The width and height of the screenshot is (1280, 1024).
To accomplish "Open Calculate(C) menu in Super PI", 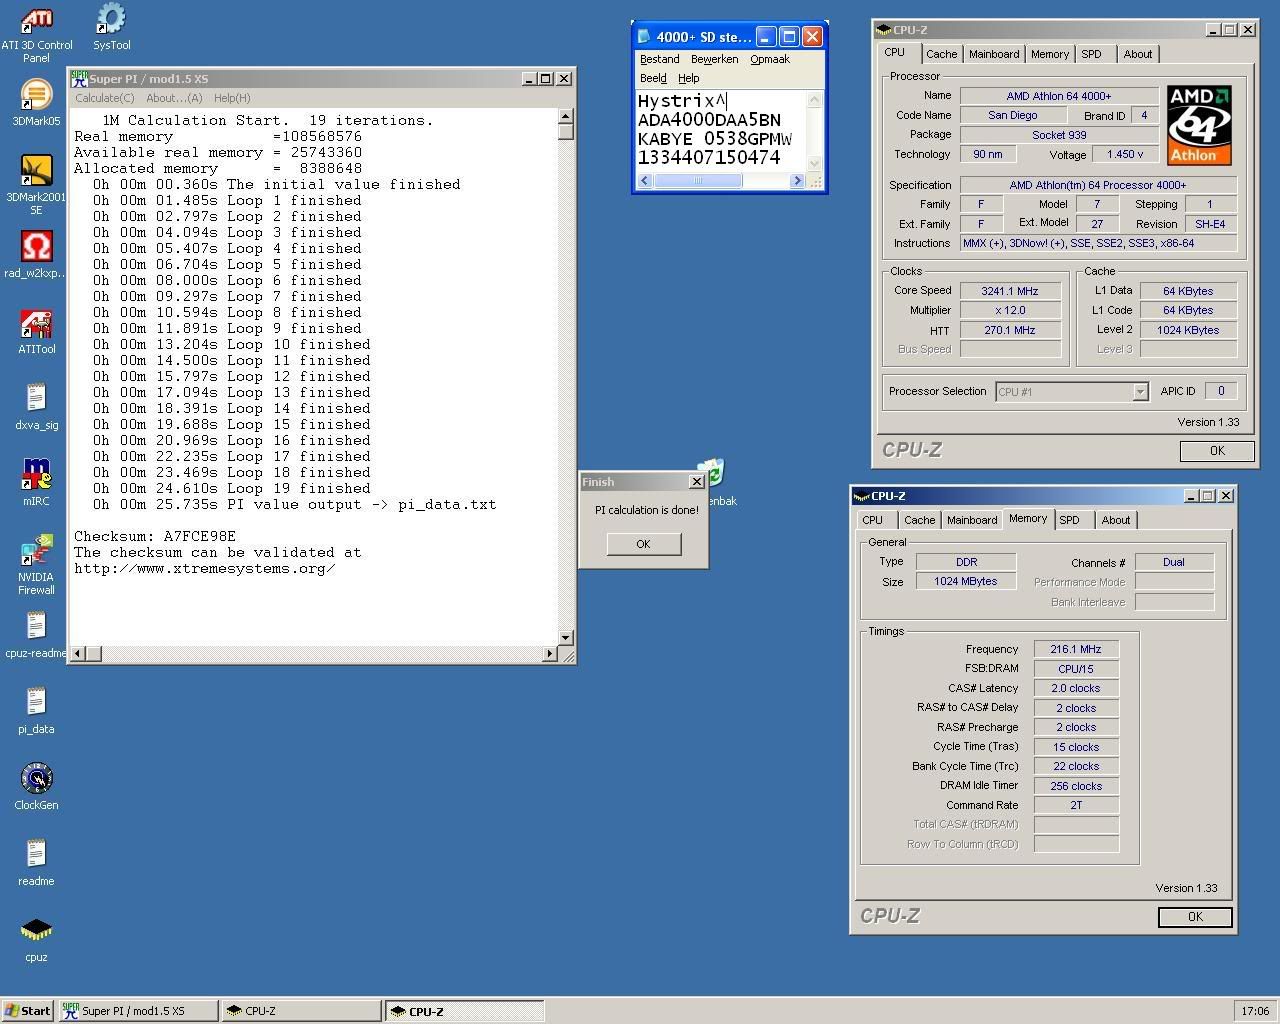I will (105, 98).
